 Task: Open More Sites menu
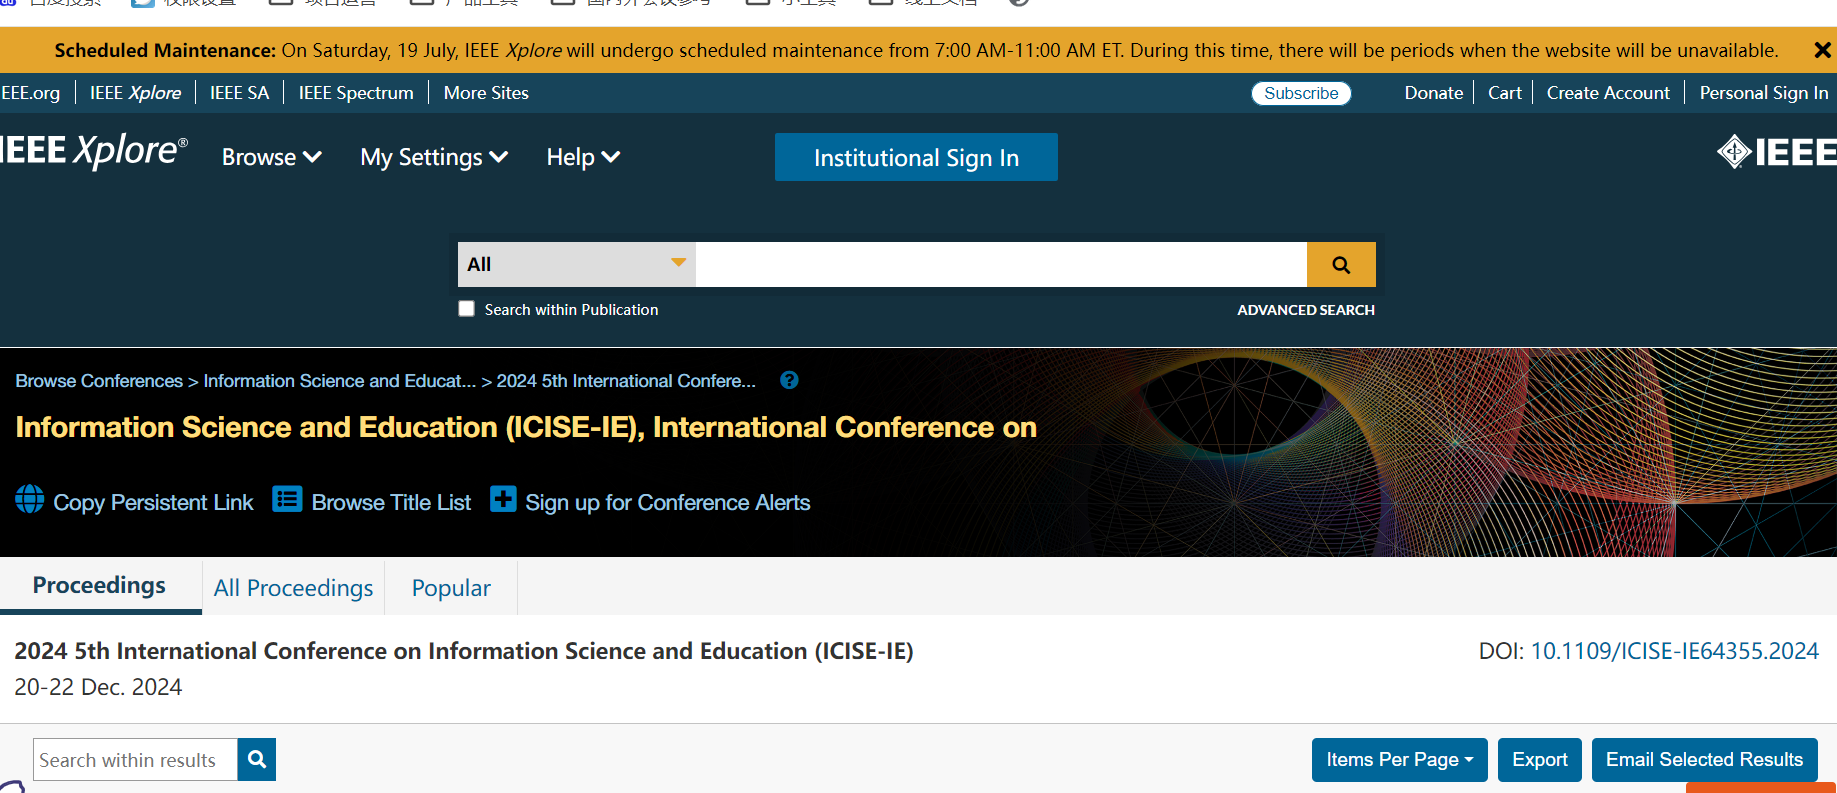click(486, 93)
